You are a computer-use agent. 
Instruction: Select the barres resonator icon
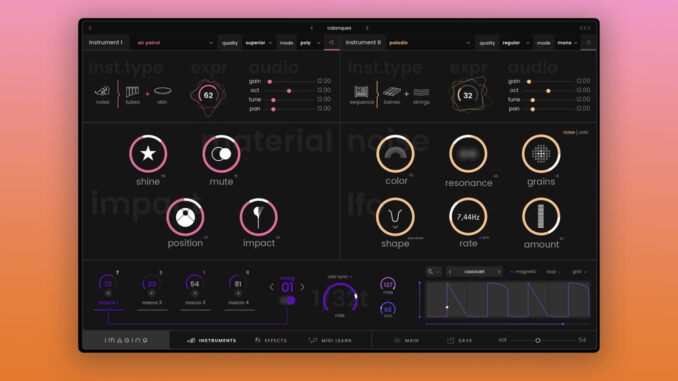pyautogui.click(x=392, y=92)
